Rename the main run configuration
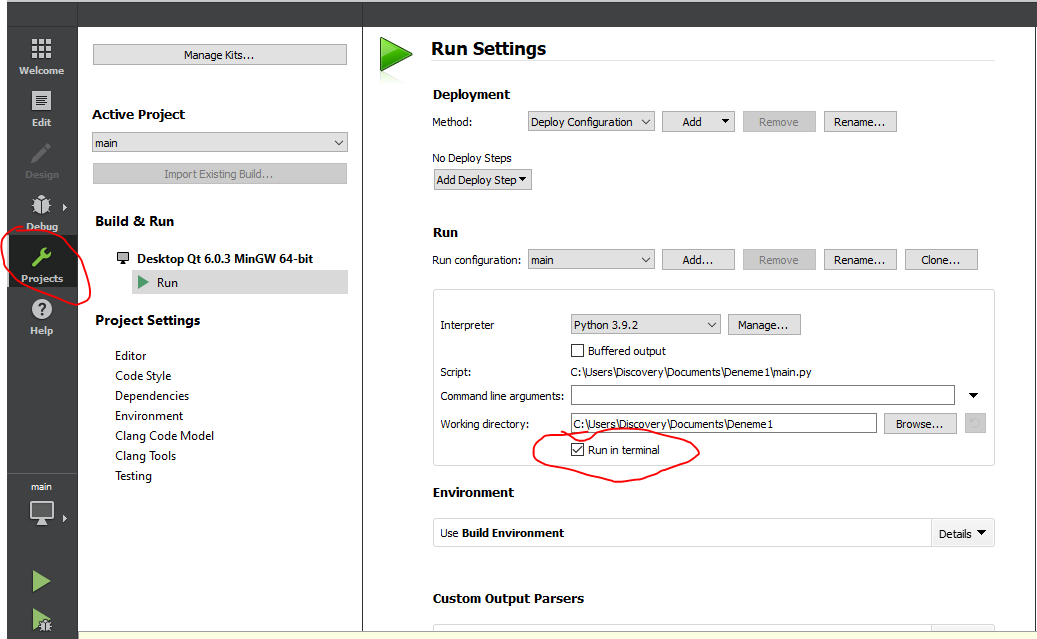The height and width of the screenshot is (639, 1037). [860, 260]
